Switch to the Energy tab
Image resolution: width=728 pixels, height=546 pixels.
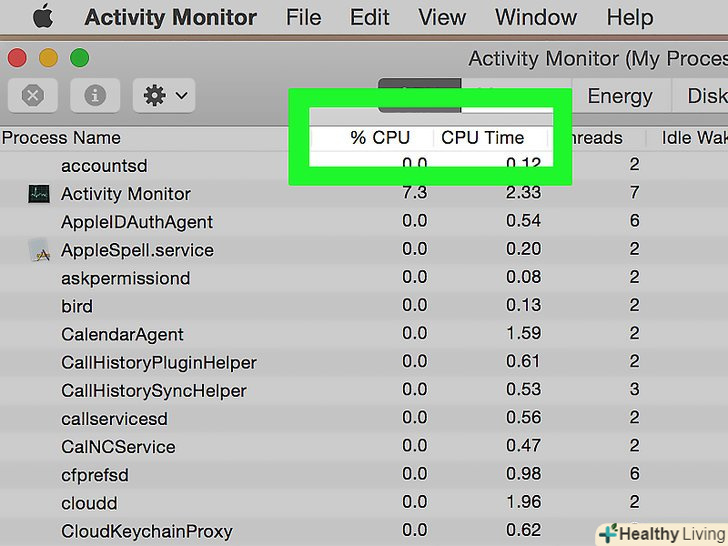(619, 96)
